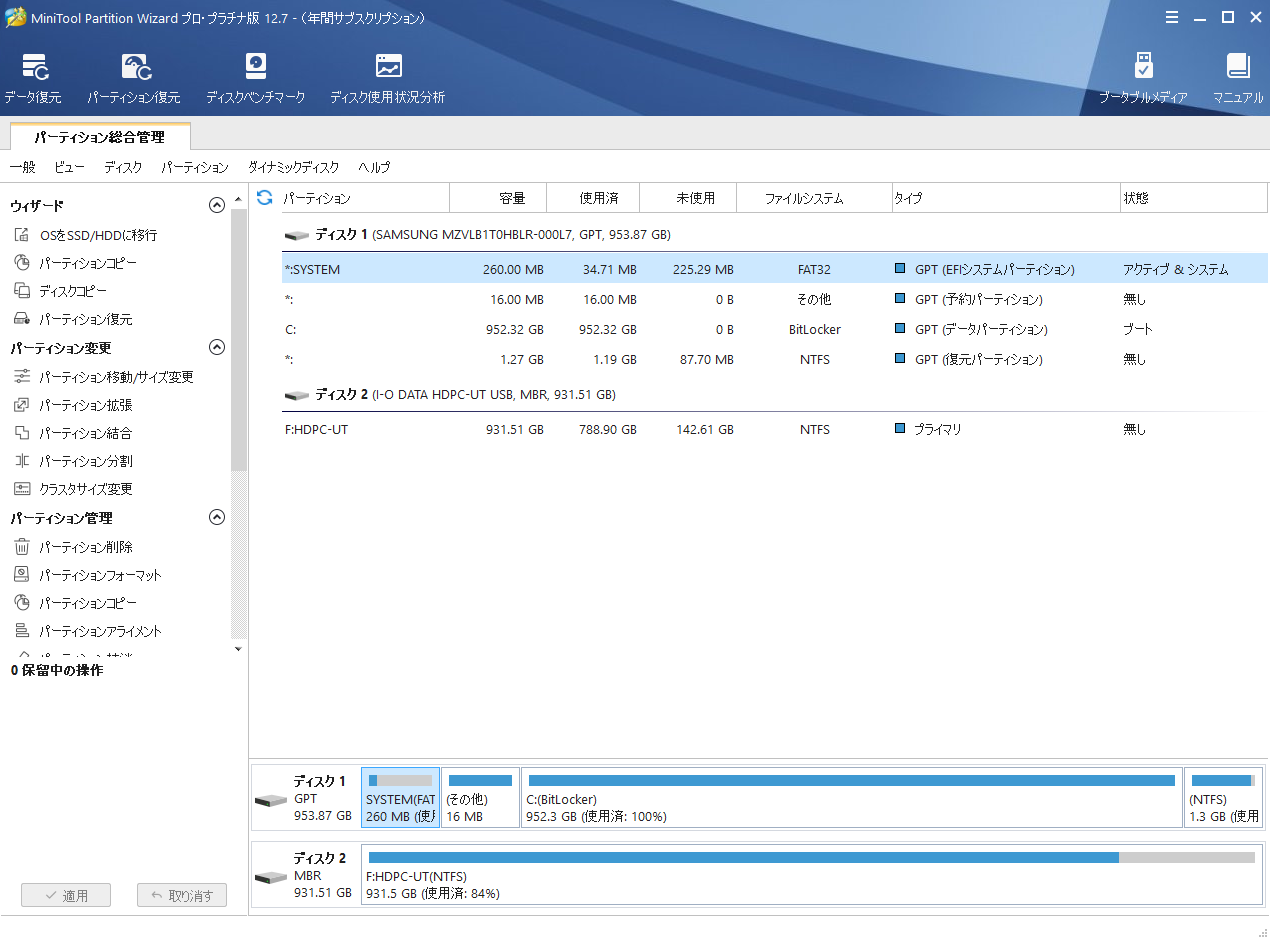Select ディスク 2 icon in the disk map

pos(270,877)
